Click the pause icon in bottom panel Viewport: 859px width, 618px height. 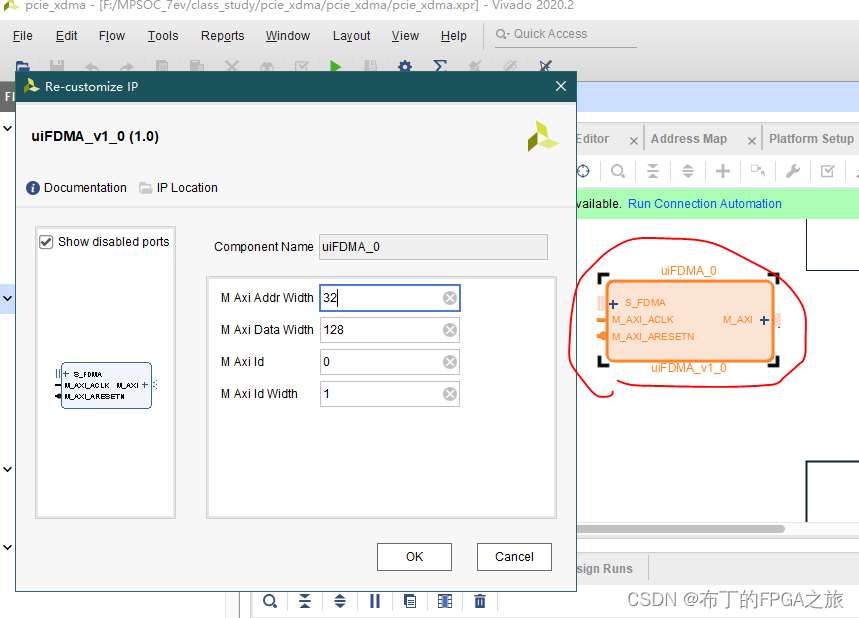point(375,602)
